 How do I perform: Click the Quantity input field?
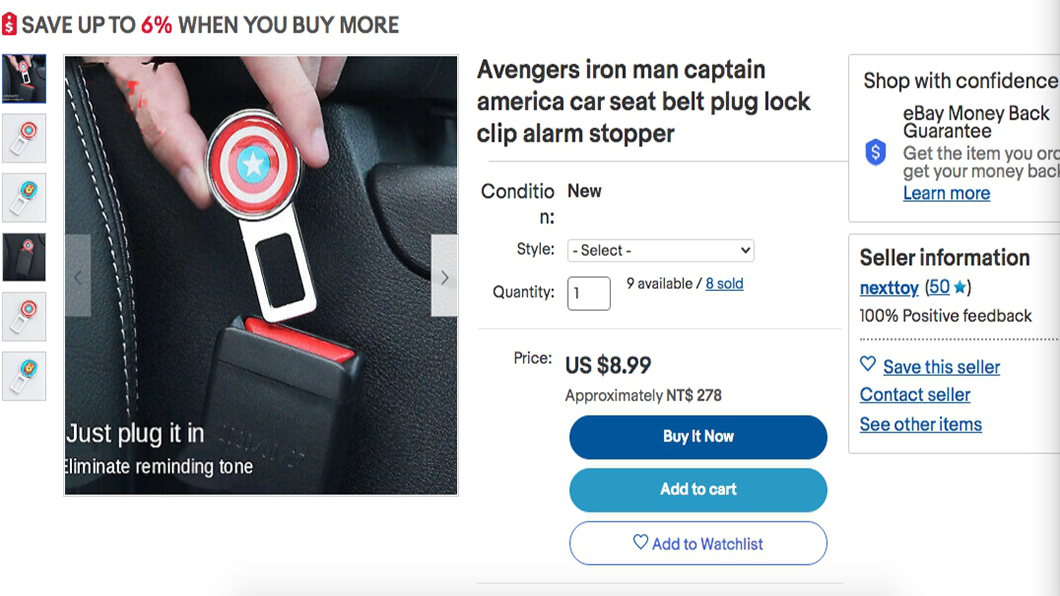pos(589,293)
